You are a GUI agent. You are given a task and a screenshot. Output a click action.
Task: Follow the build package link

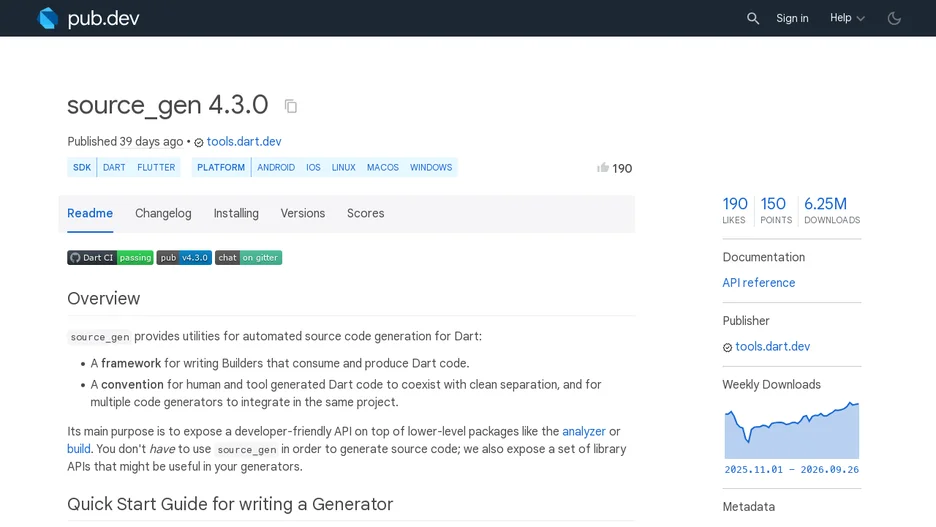tap(79, 449)
